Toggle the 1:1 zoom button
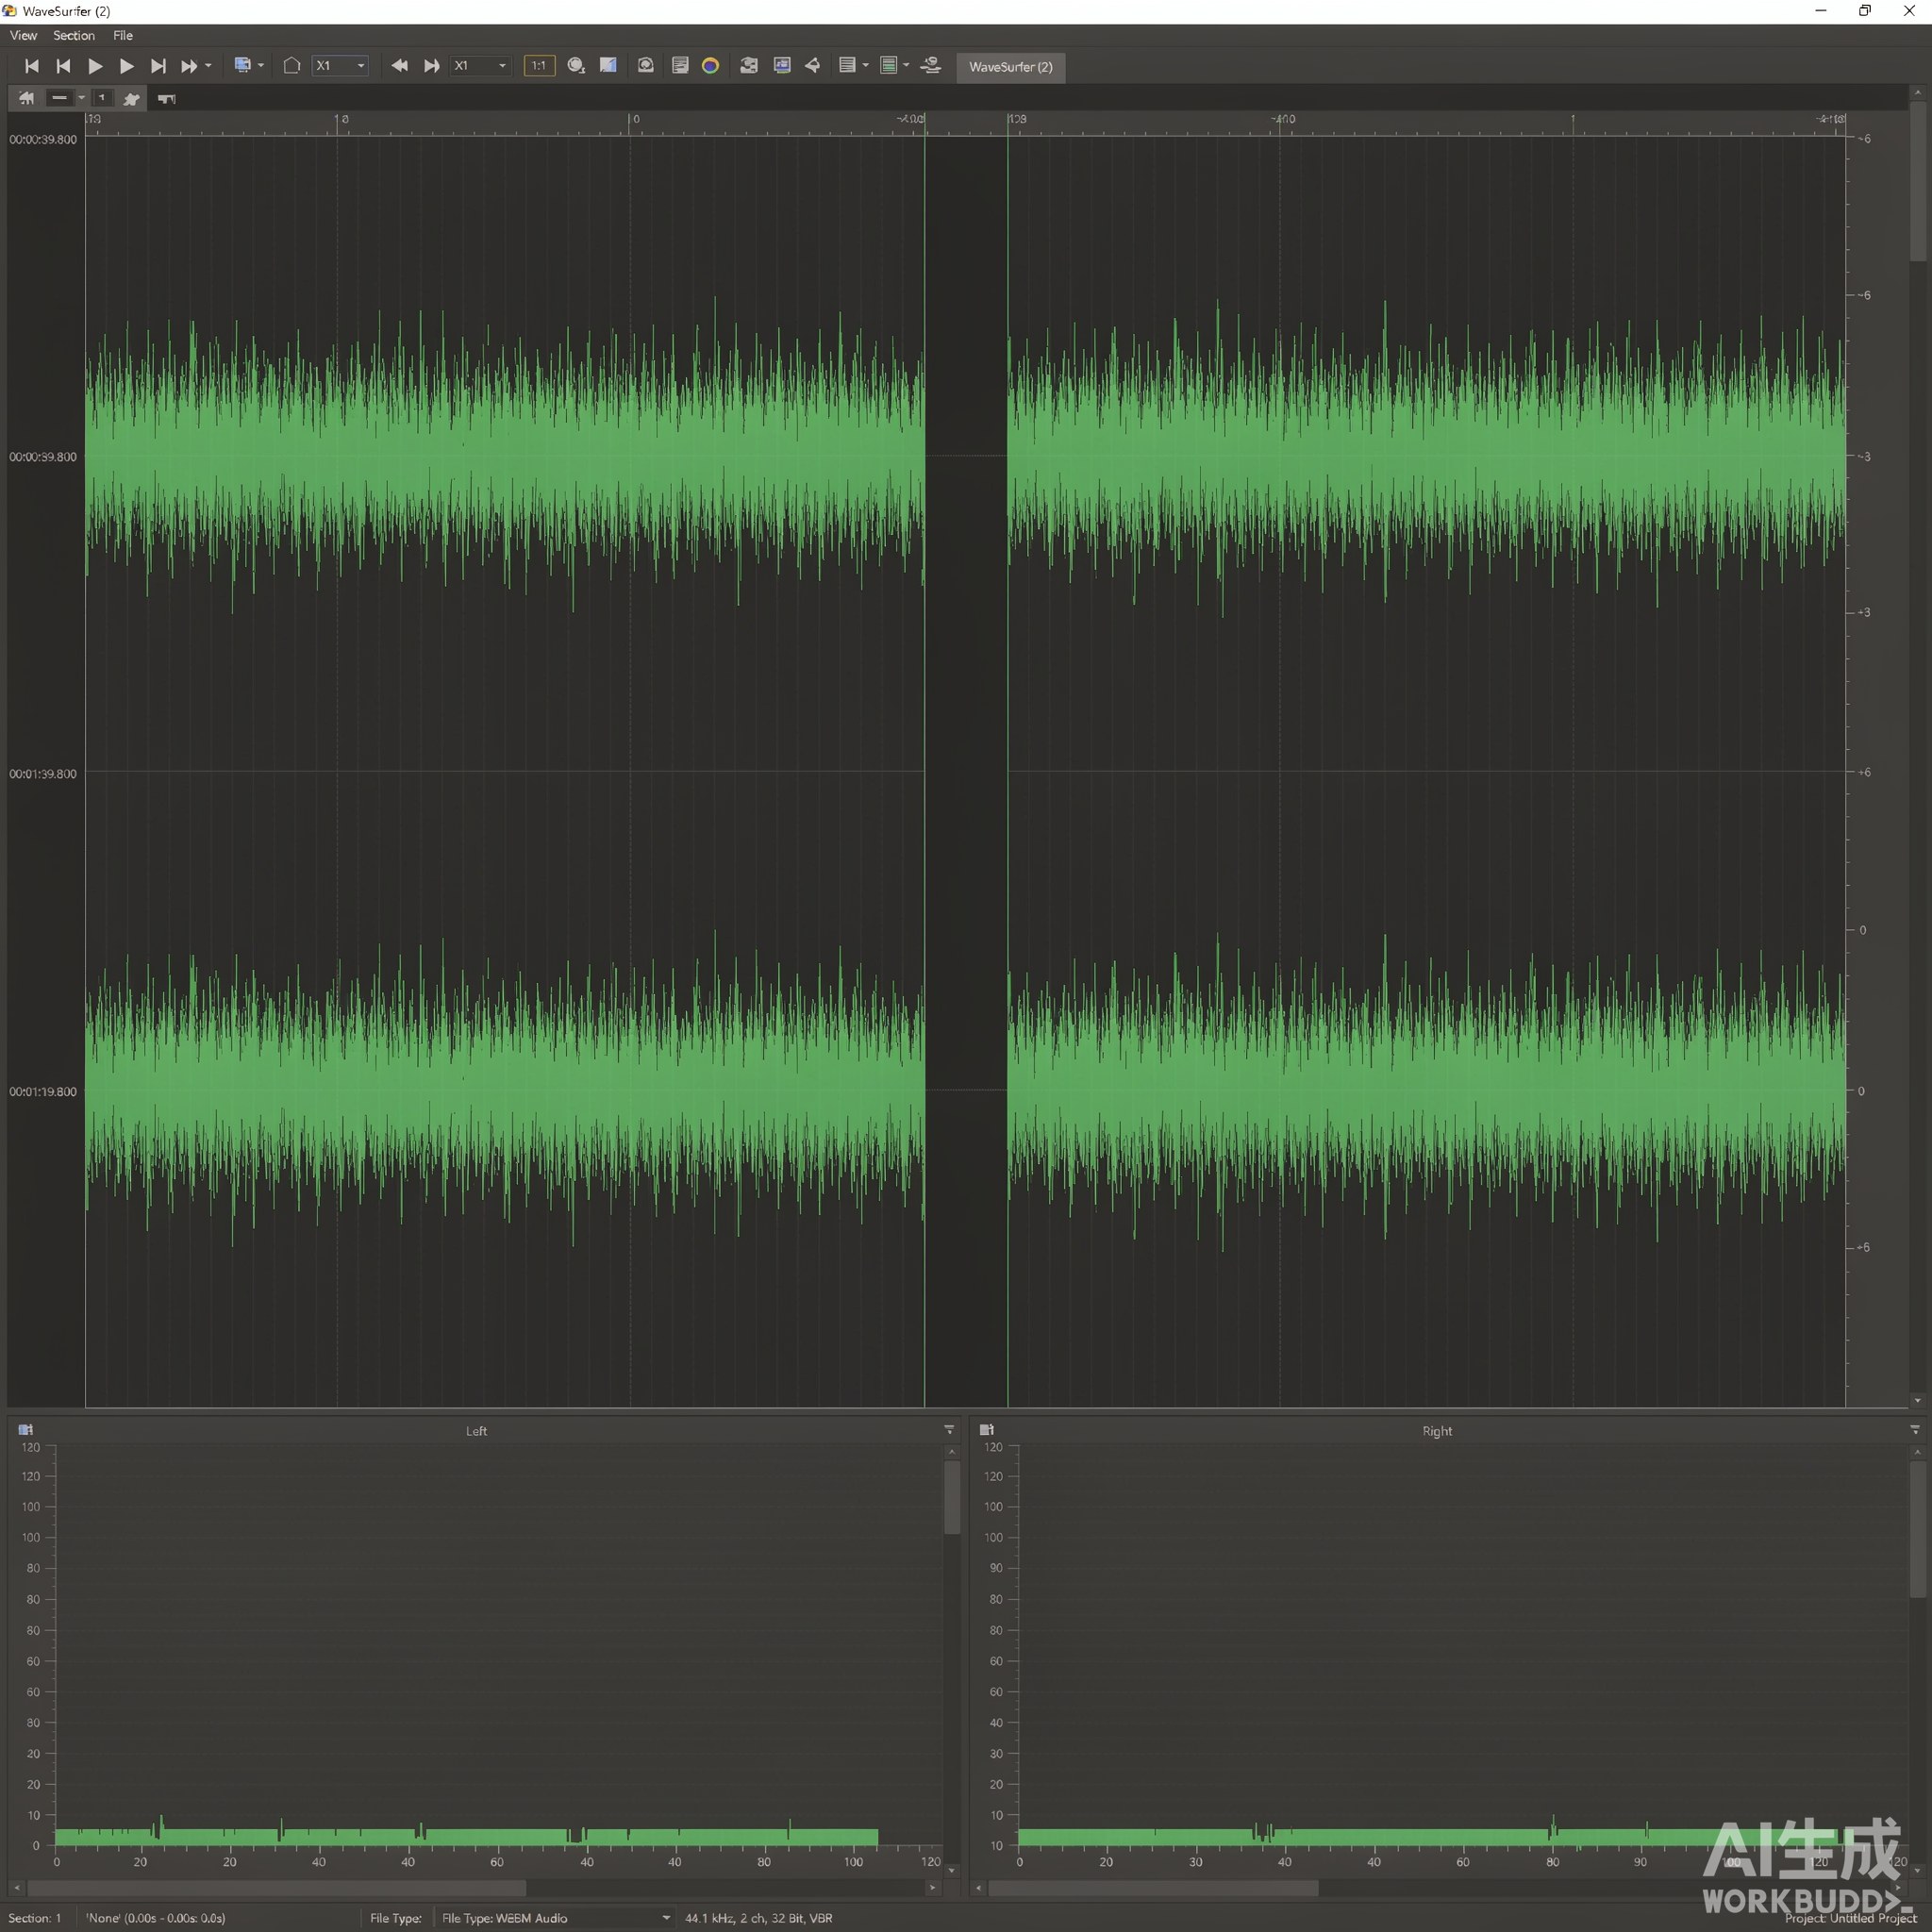1932x1932 pixels. 539,66
